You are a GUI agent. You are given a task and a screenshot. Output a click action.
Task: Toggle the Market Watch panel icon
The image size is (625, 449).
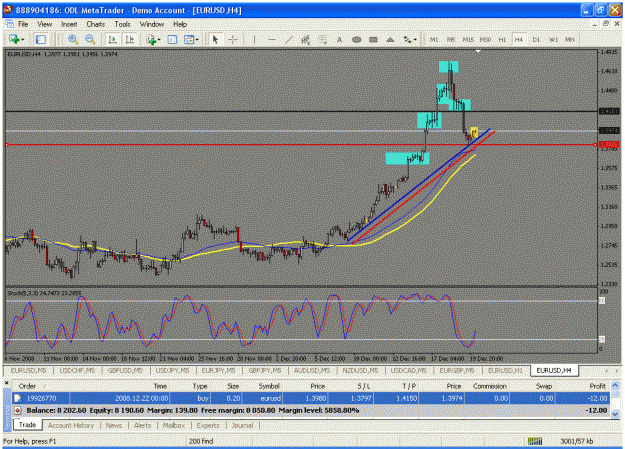[41, 39]
